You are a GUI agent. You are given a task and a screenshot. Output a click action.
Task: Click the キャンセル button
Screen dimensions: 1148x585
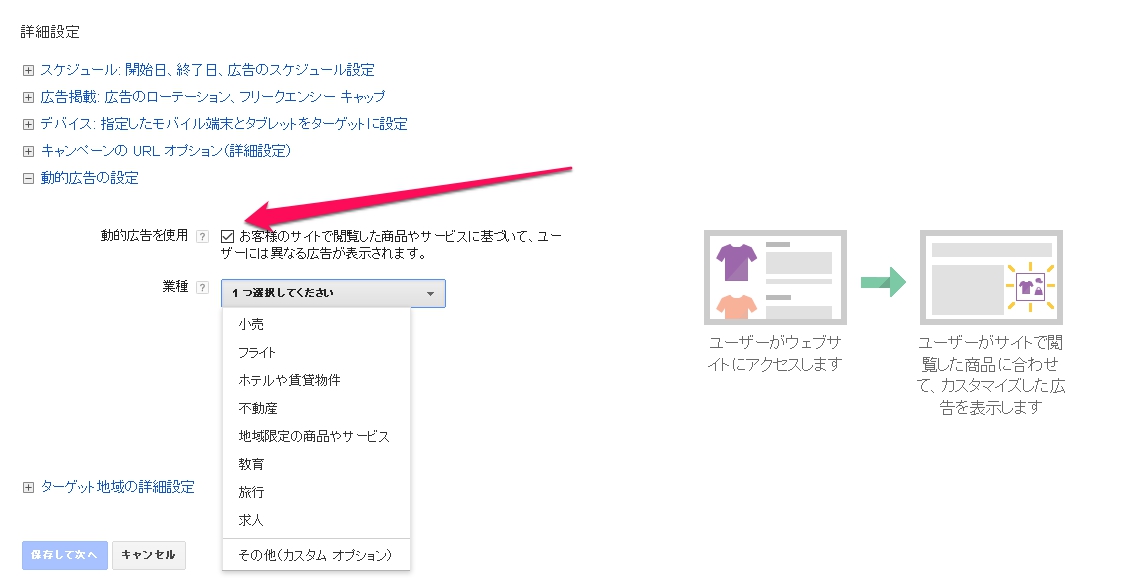coord(149,555)
